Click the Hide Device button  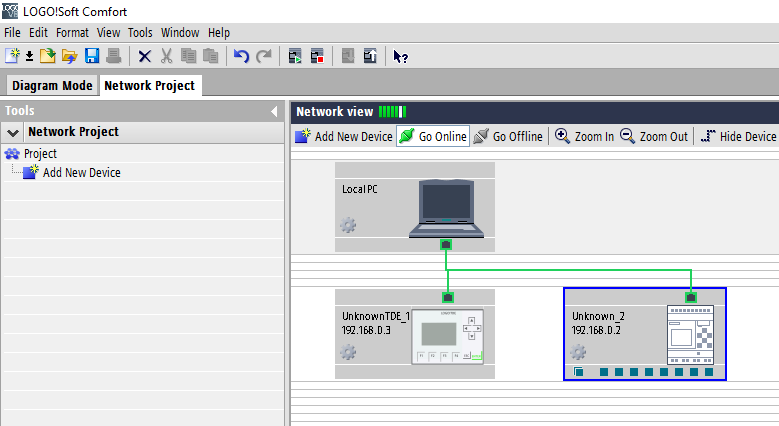coord(738,136)
